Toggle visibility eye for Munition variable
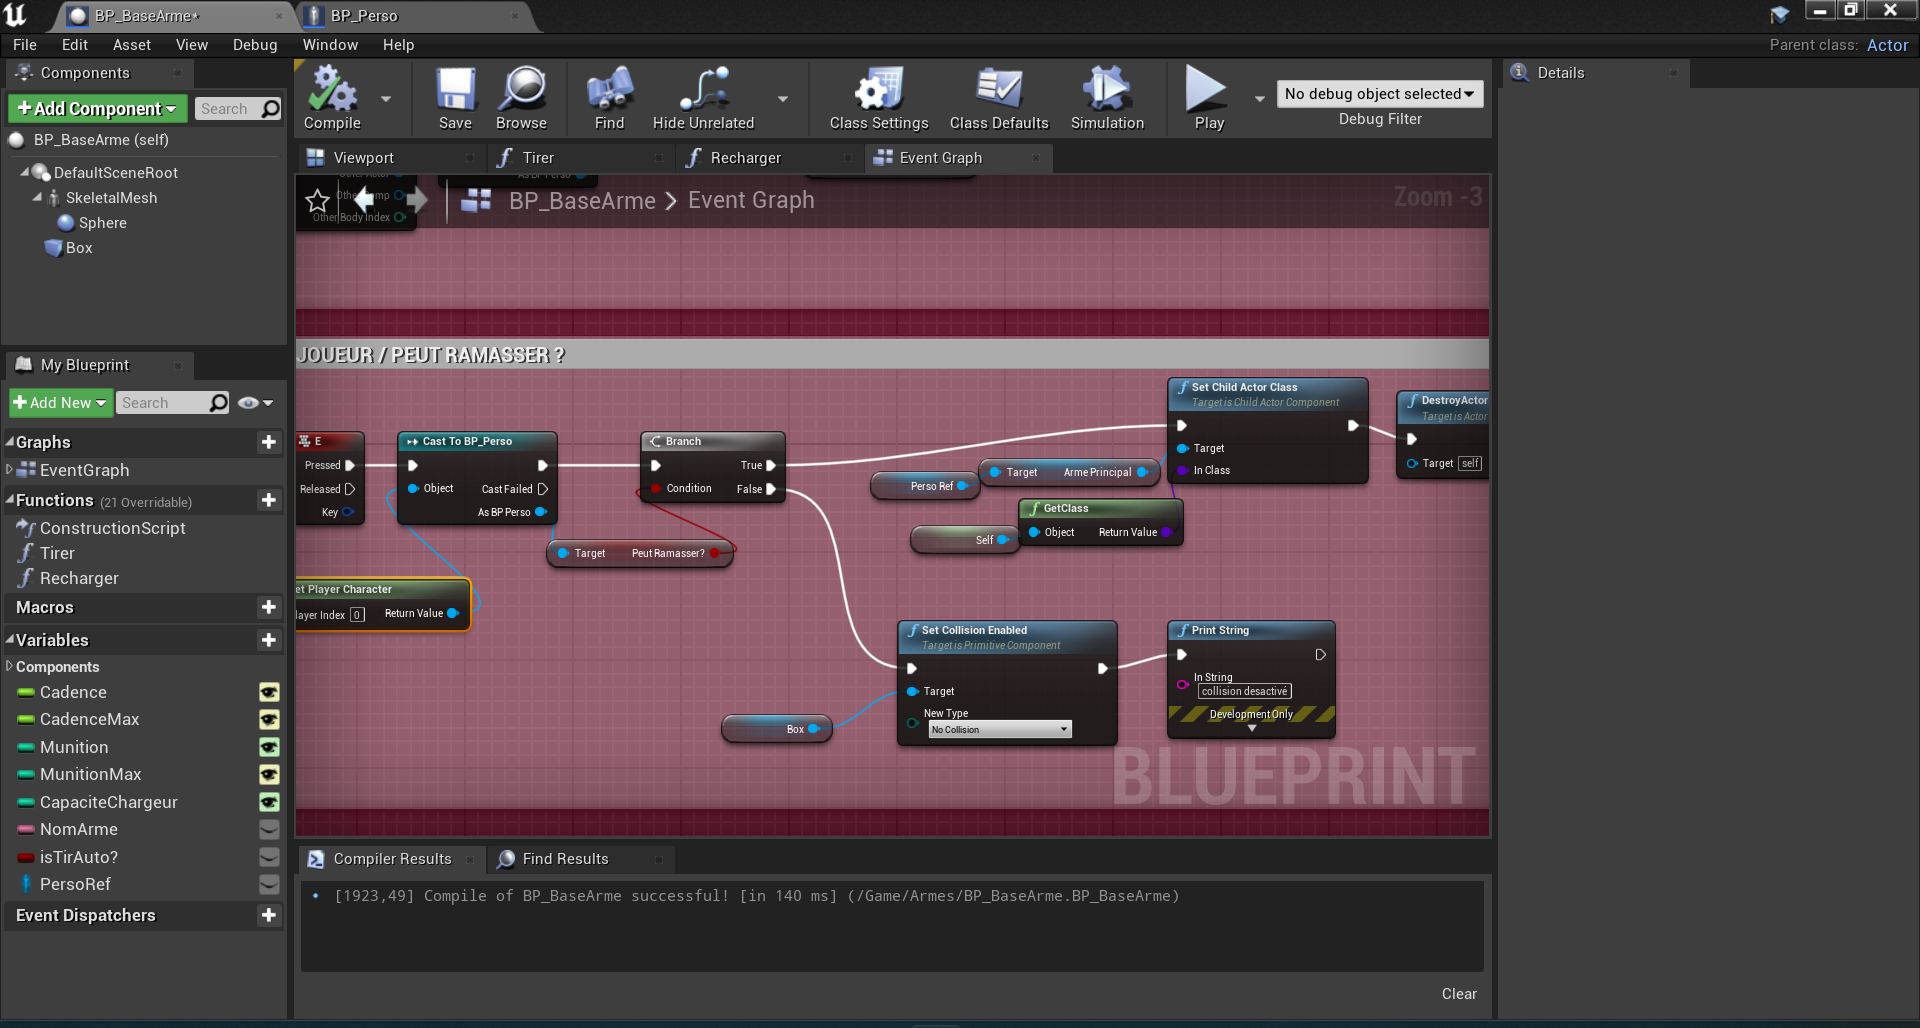Image resolution: width=1920 pixels, height=1028 pixels. click(269, 747)
